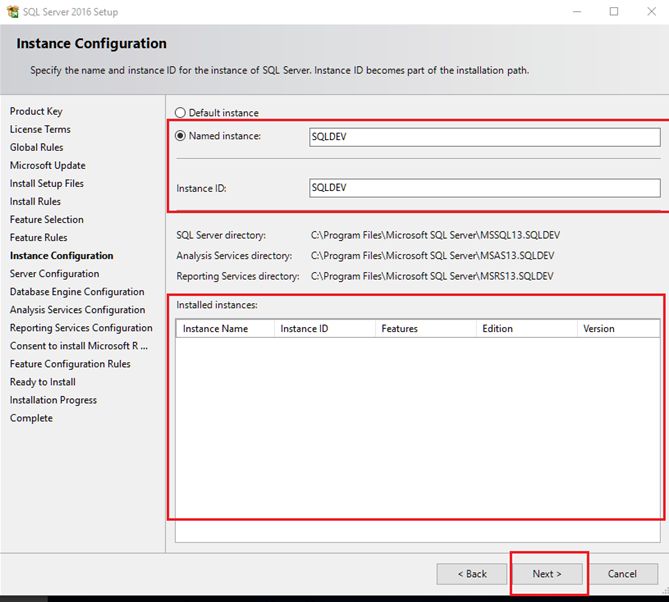The height and width of the screenshot is (602, 669).
Task: Open the Global Rules step
Action: [37, 147]
